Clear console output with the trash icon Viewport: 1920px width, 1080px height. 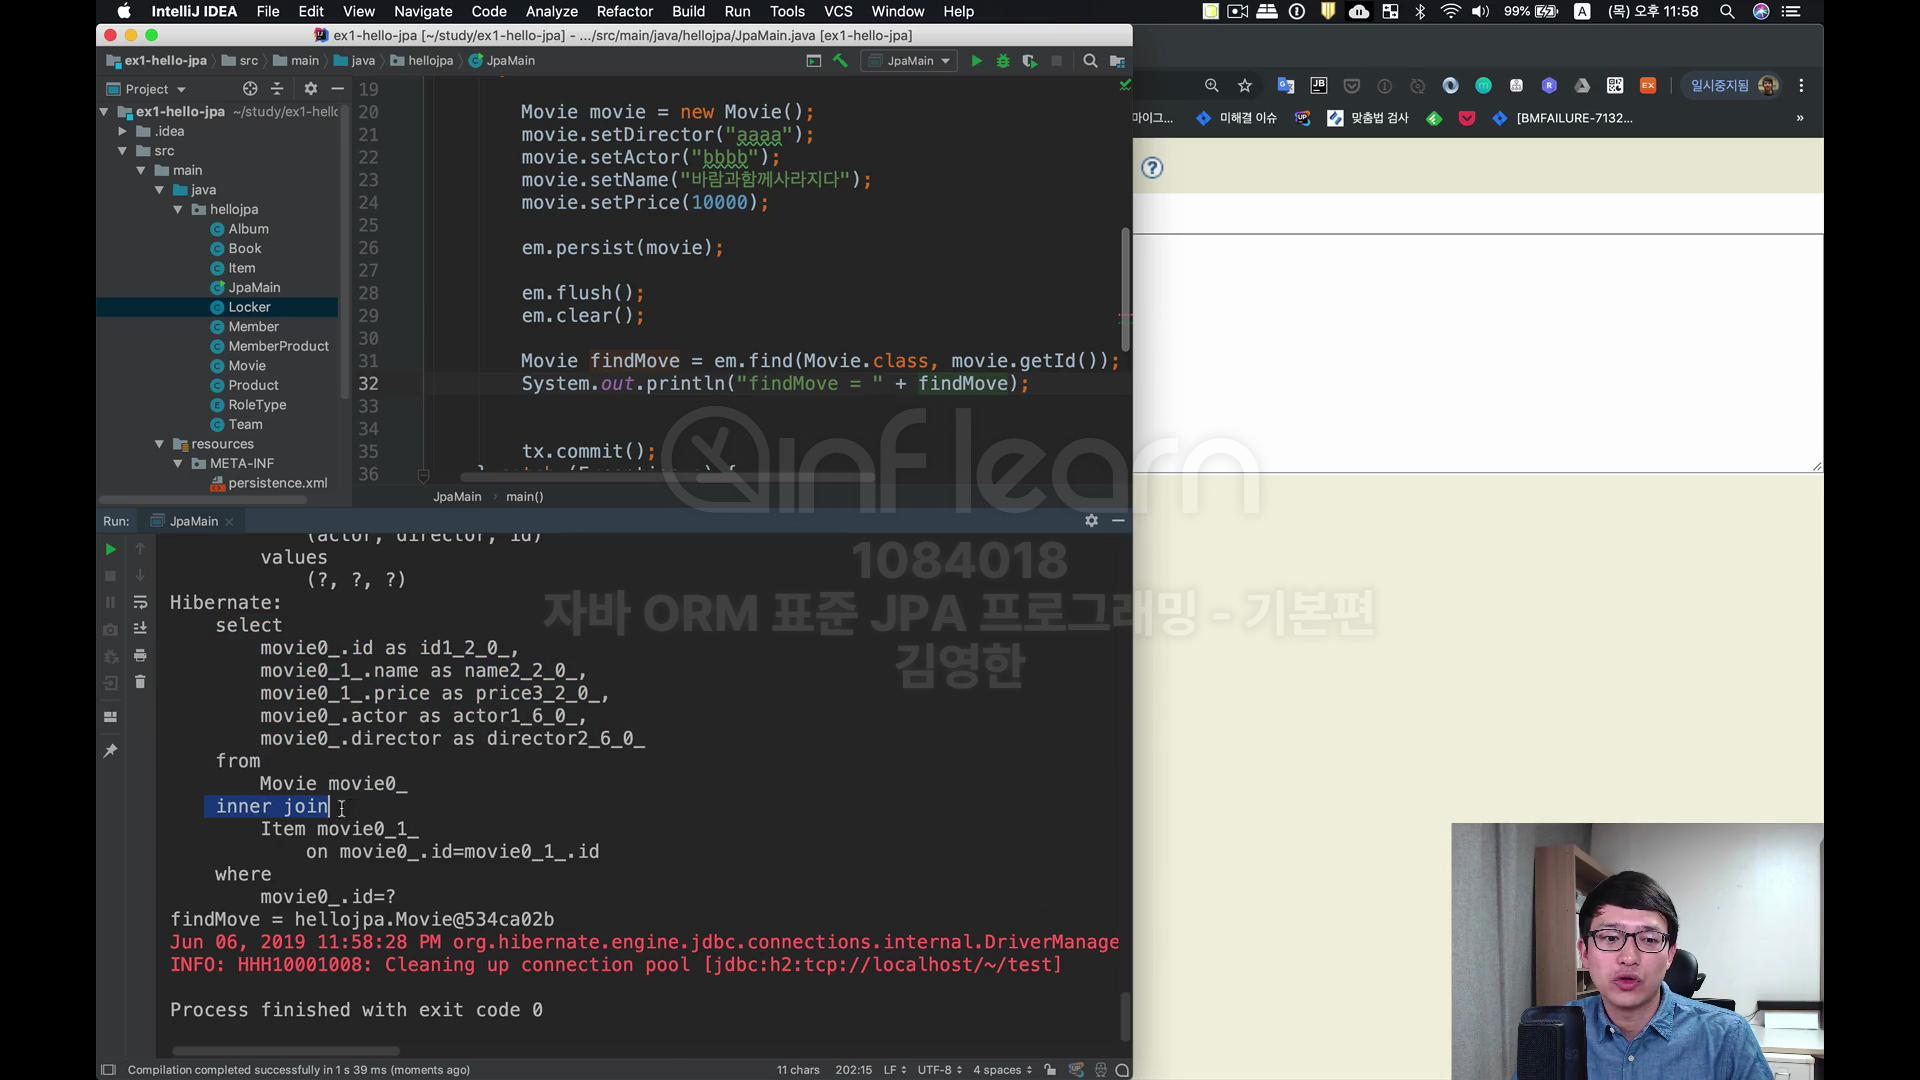(140, 682)
